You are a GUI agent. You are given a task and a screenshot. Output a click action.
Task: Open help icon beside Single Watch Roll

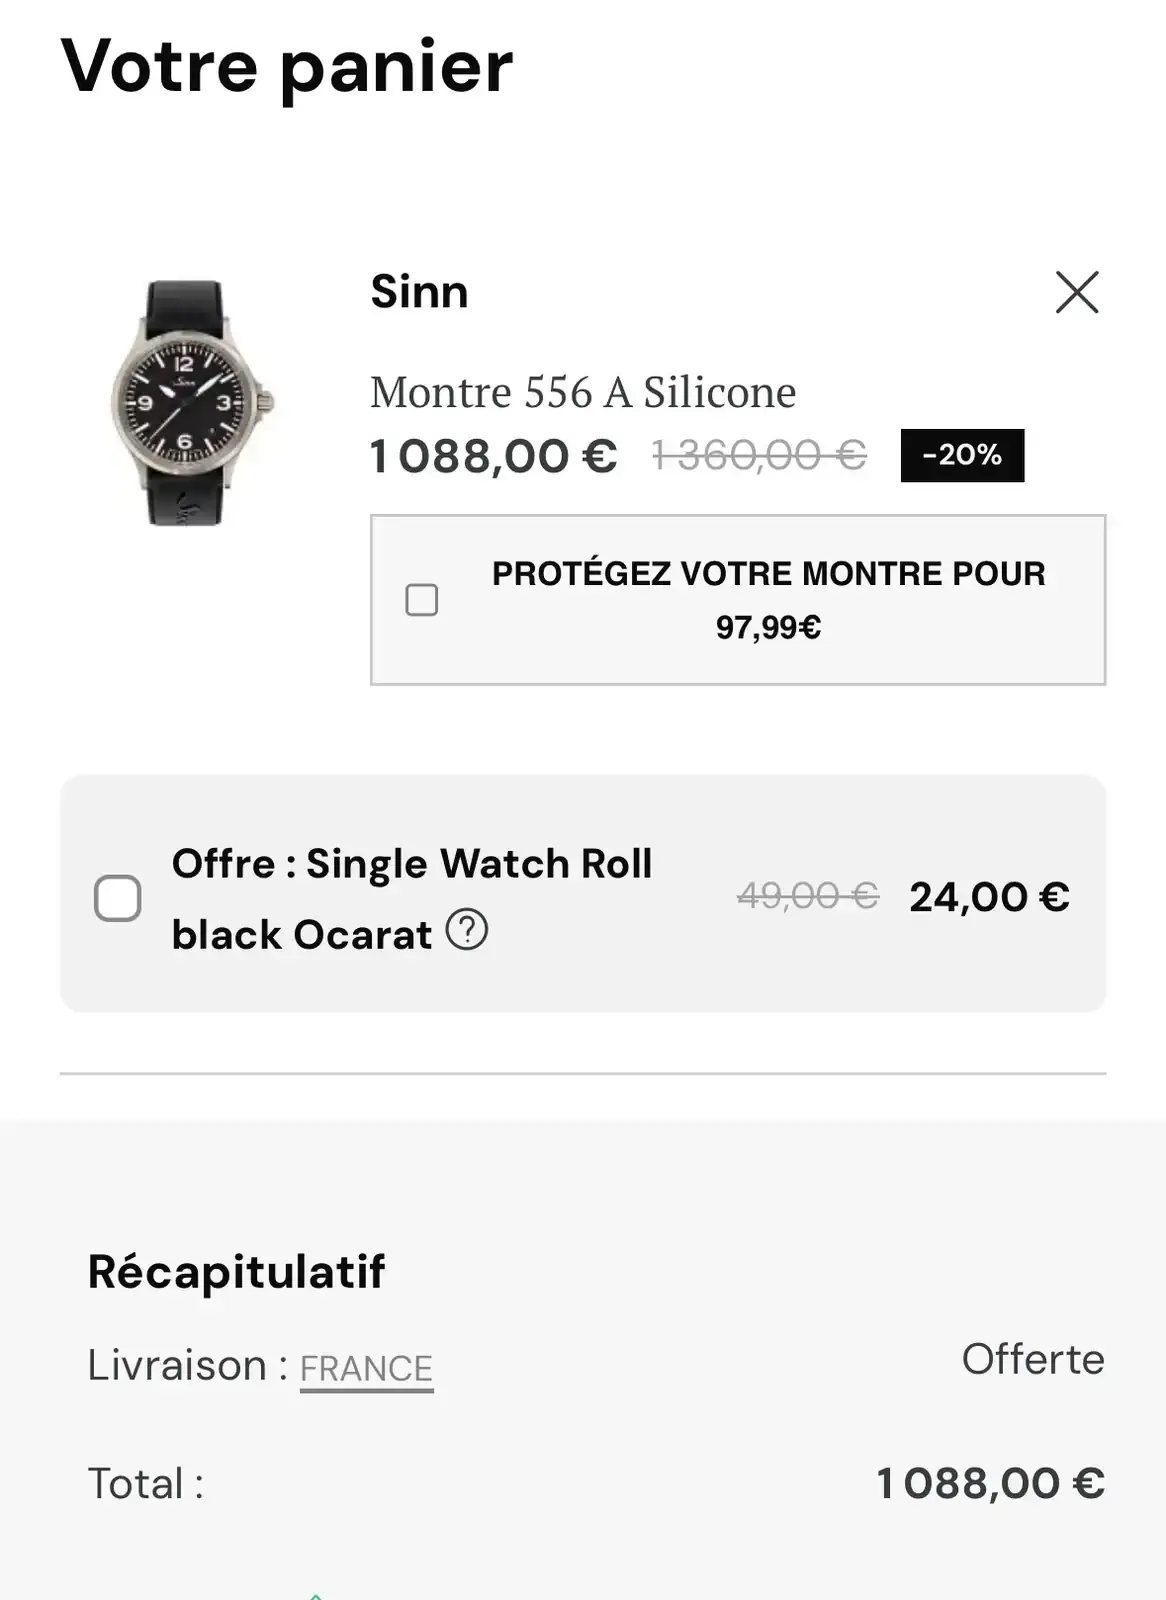point(467,930)
